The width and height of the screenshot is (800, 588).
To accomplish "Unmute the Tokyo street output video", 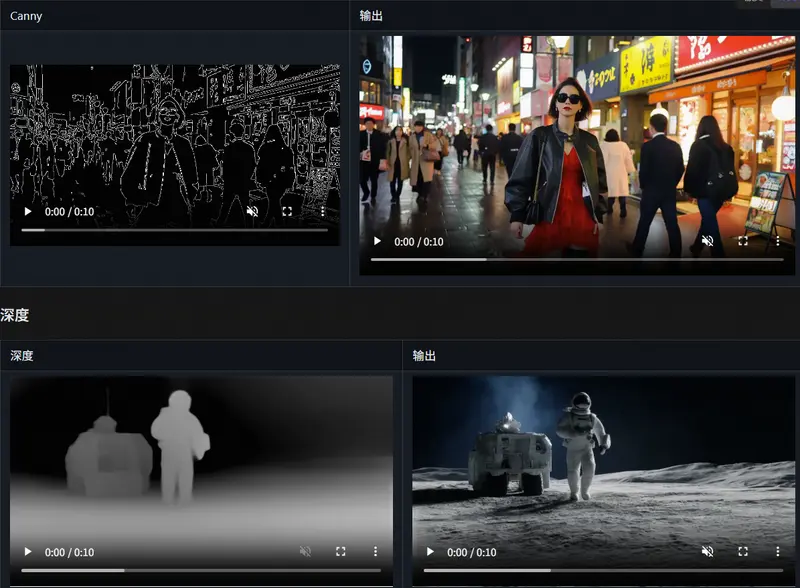I will [707, 241].
